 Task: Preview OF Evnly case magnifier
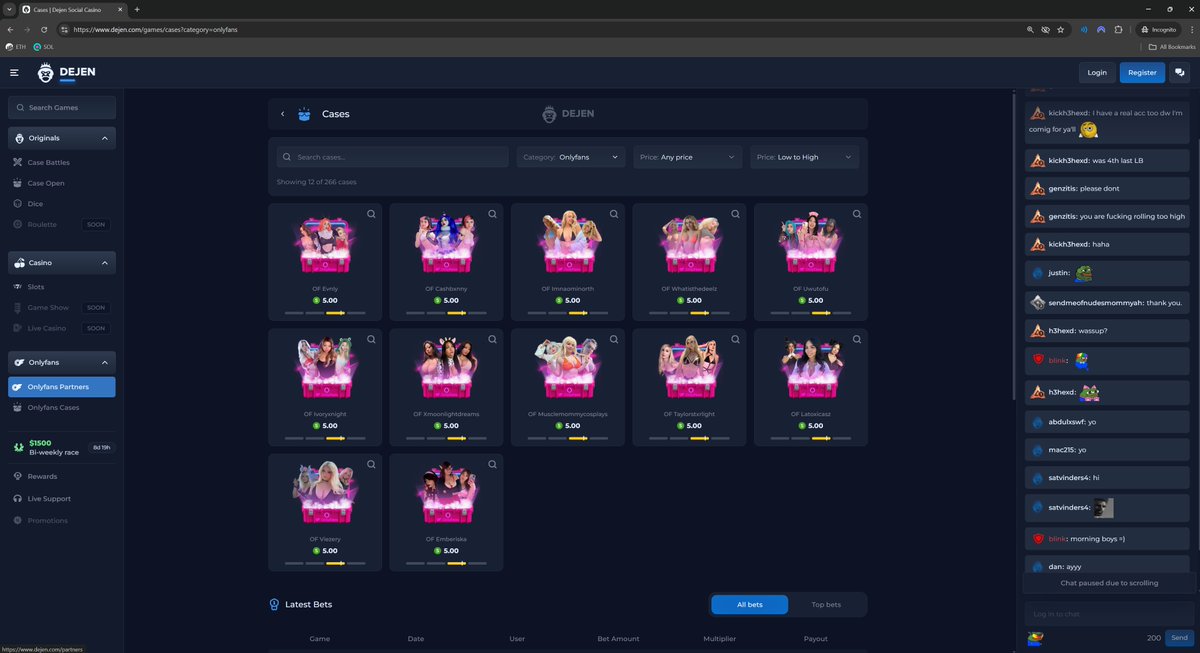pos(371,214)
